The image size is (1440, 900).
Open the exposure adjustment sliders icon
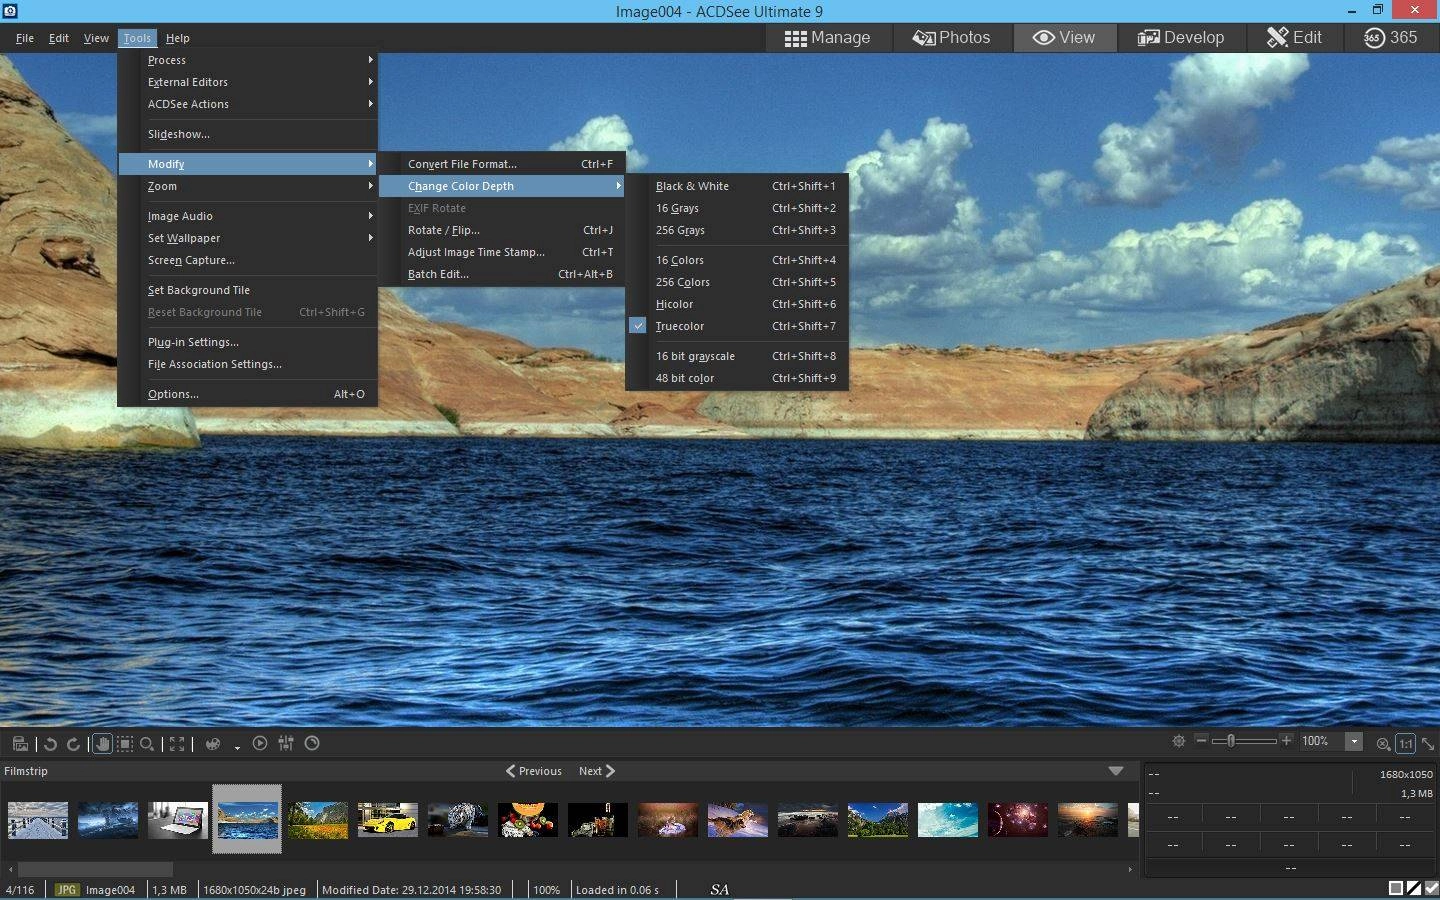click(286, 743)
